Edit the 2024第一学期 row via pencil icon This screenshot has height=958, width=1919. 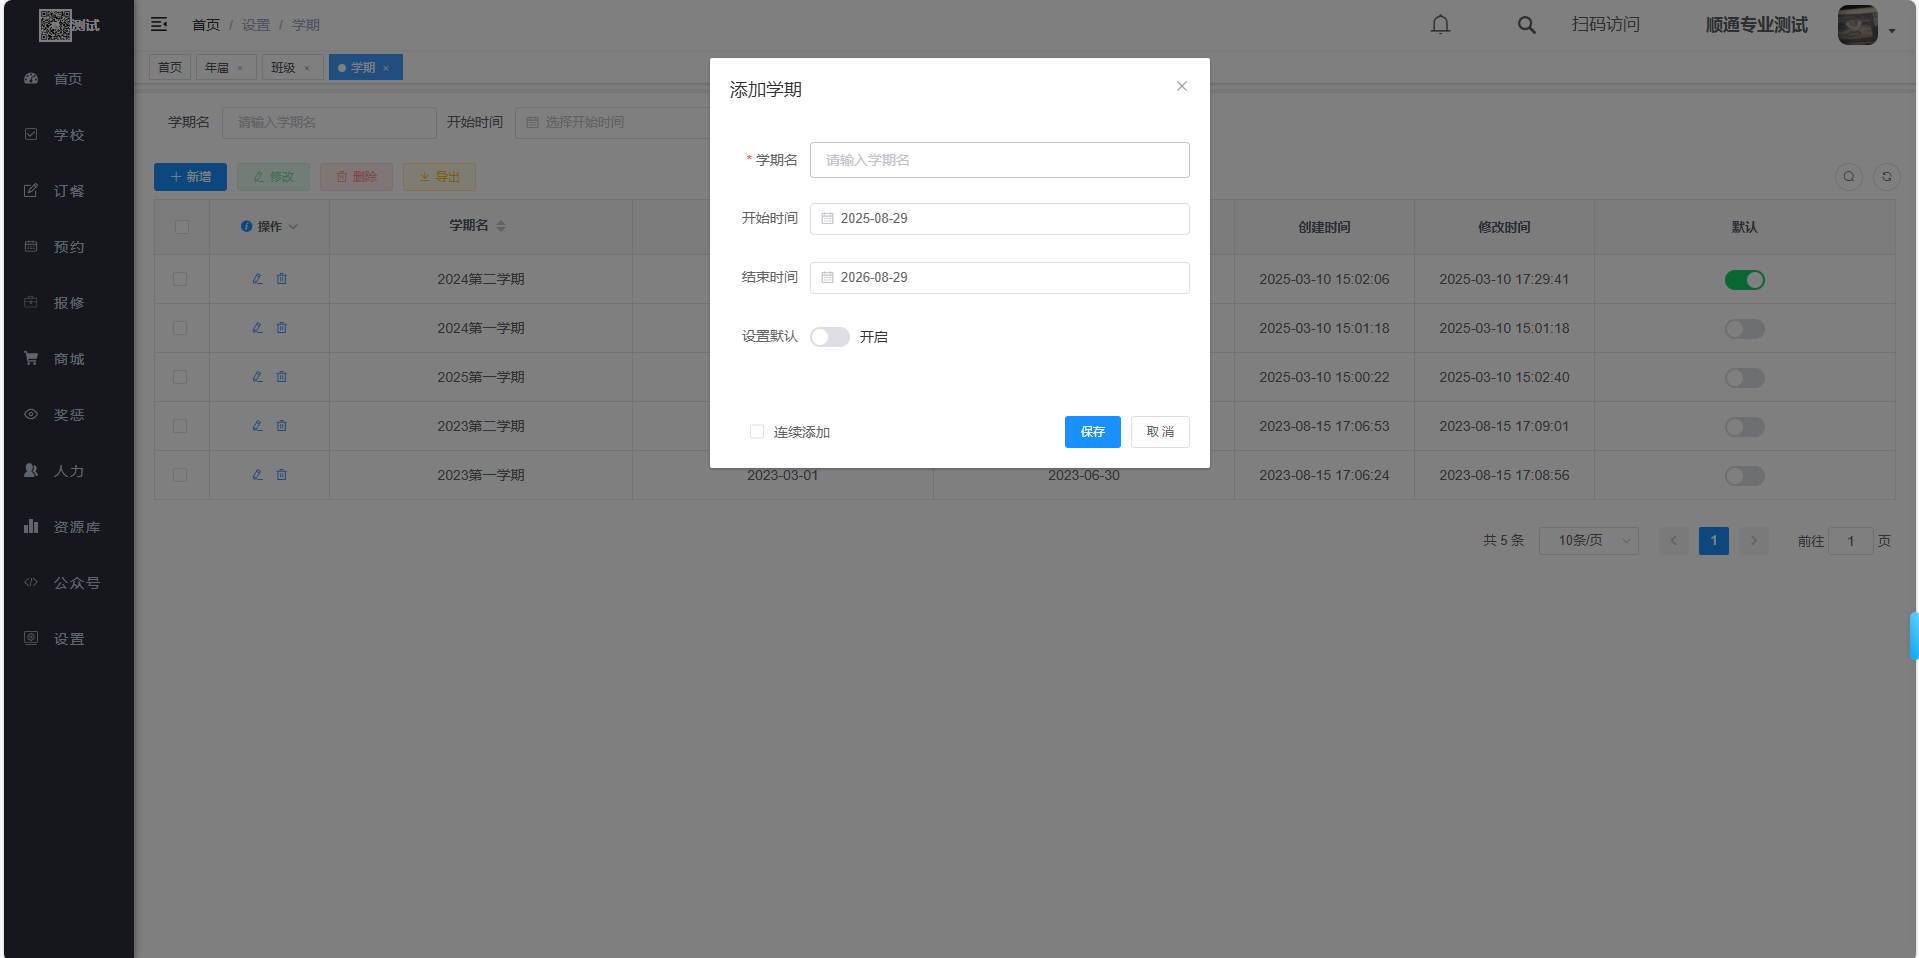pyautogui.click(x=257, y=328)
